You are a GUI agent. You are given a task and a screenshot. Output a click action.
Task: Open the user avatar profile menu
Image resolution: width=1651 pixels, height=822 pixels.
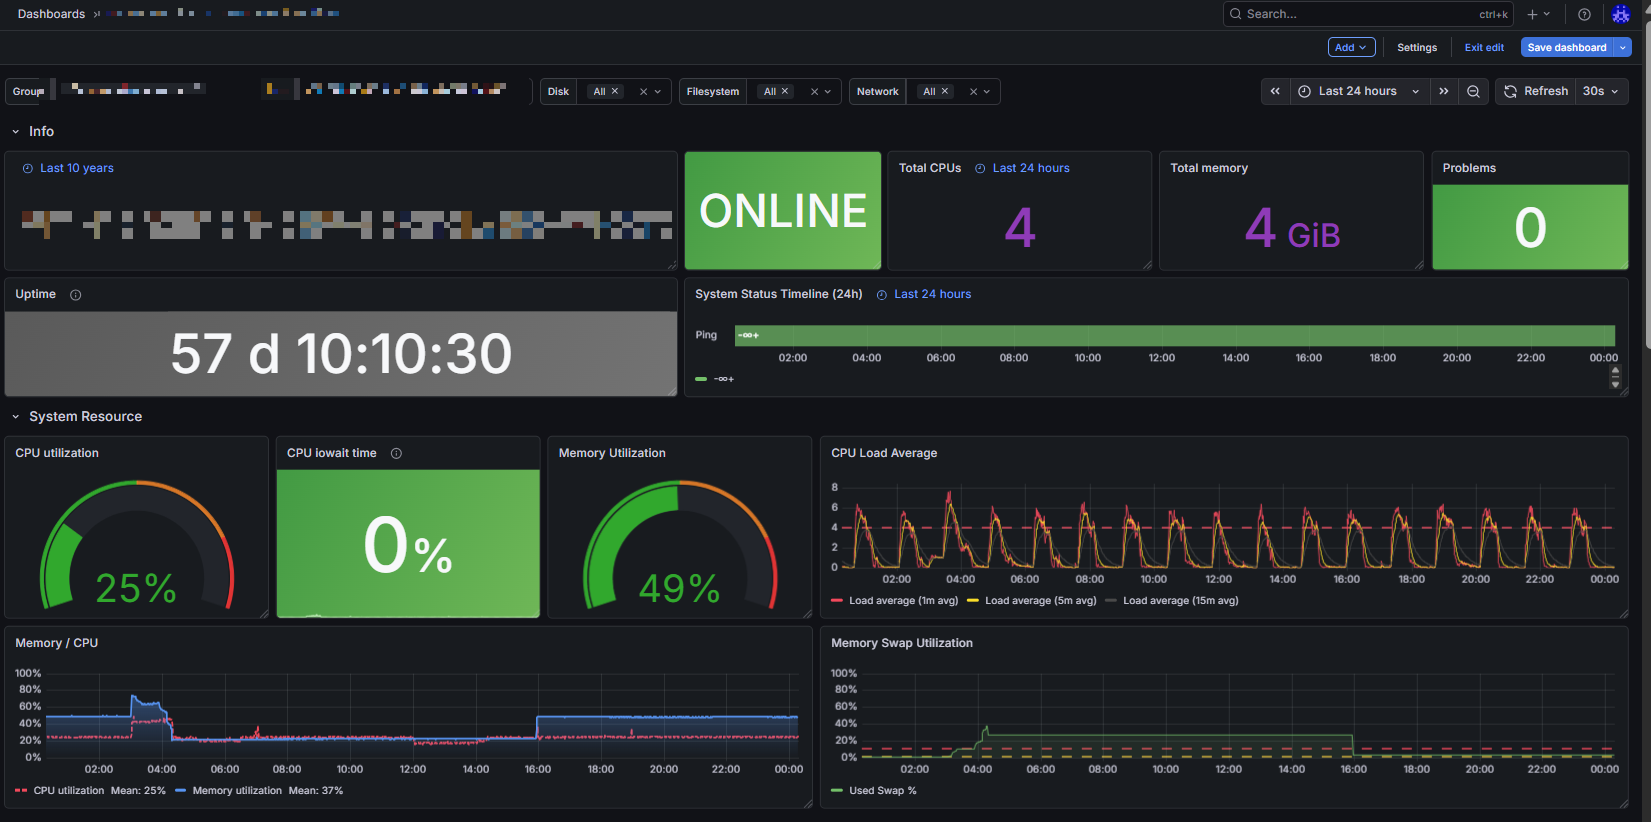pyautogui.click(x=1621, y=14)
